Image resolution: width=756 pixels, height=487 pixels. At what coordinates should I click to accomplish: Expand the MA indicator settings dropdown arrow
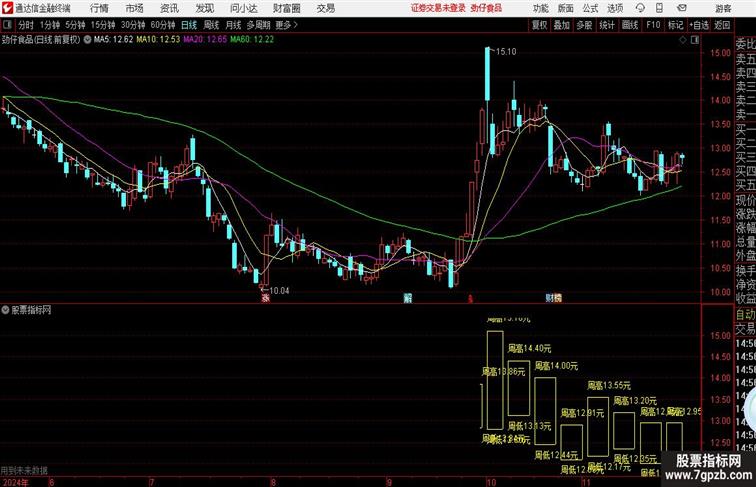coord(87,40)
